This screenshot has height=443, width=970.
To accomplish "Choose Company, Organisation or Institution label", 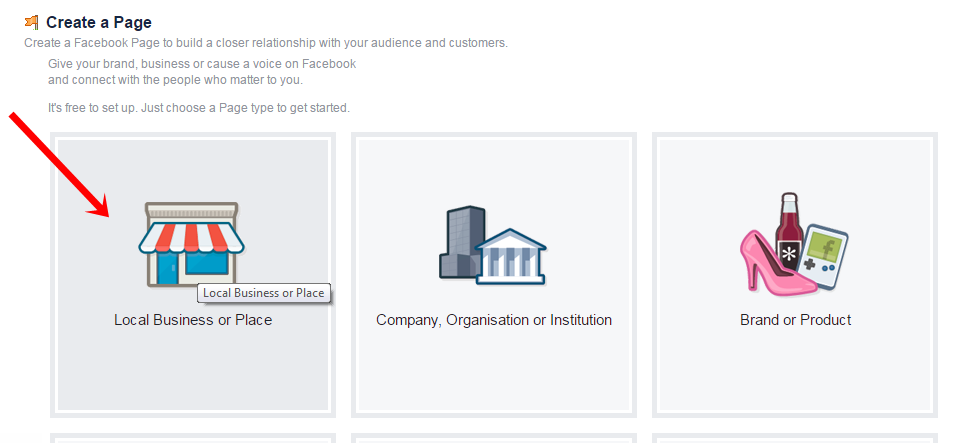I will (x=494, y=320).
